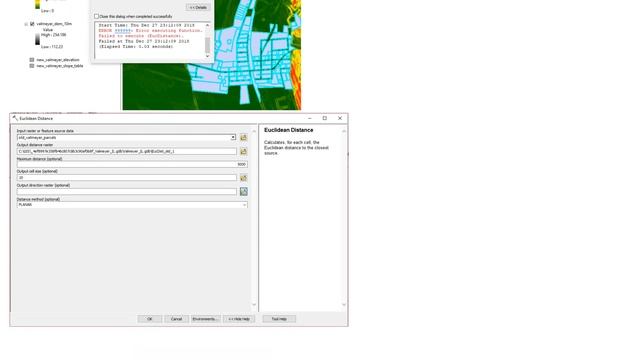Click the 'Failed to execute' log line
This screenshot has width=640, height=360.
click(x=141, y=36)
